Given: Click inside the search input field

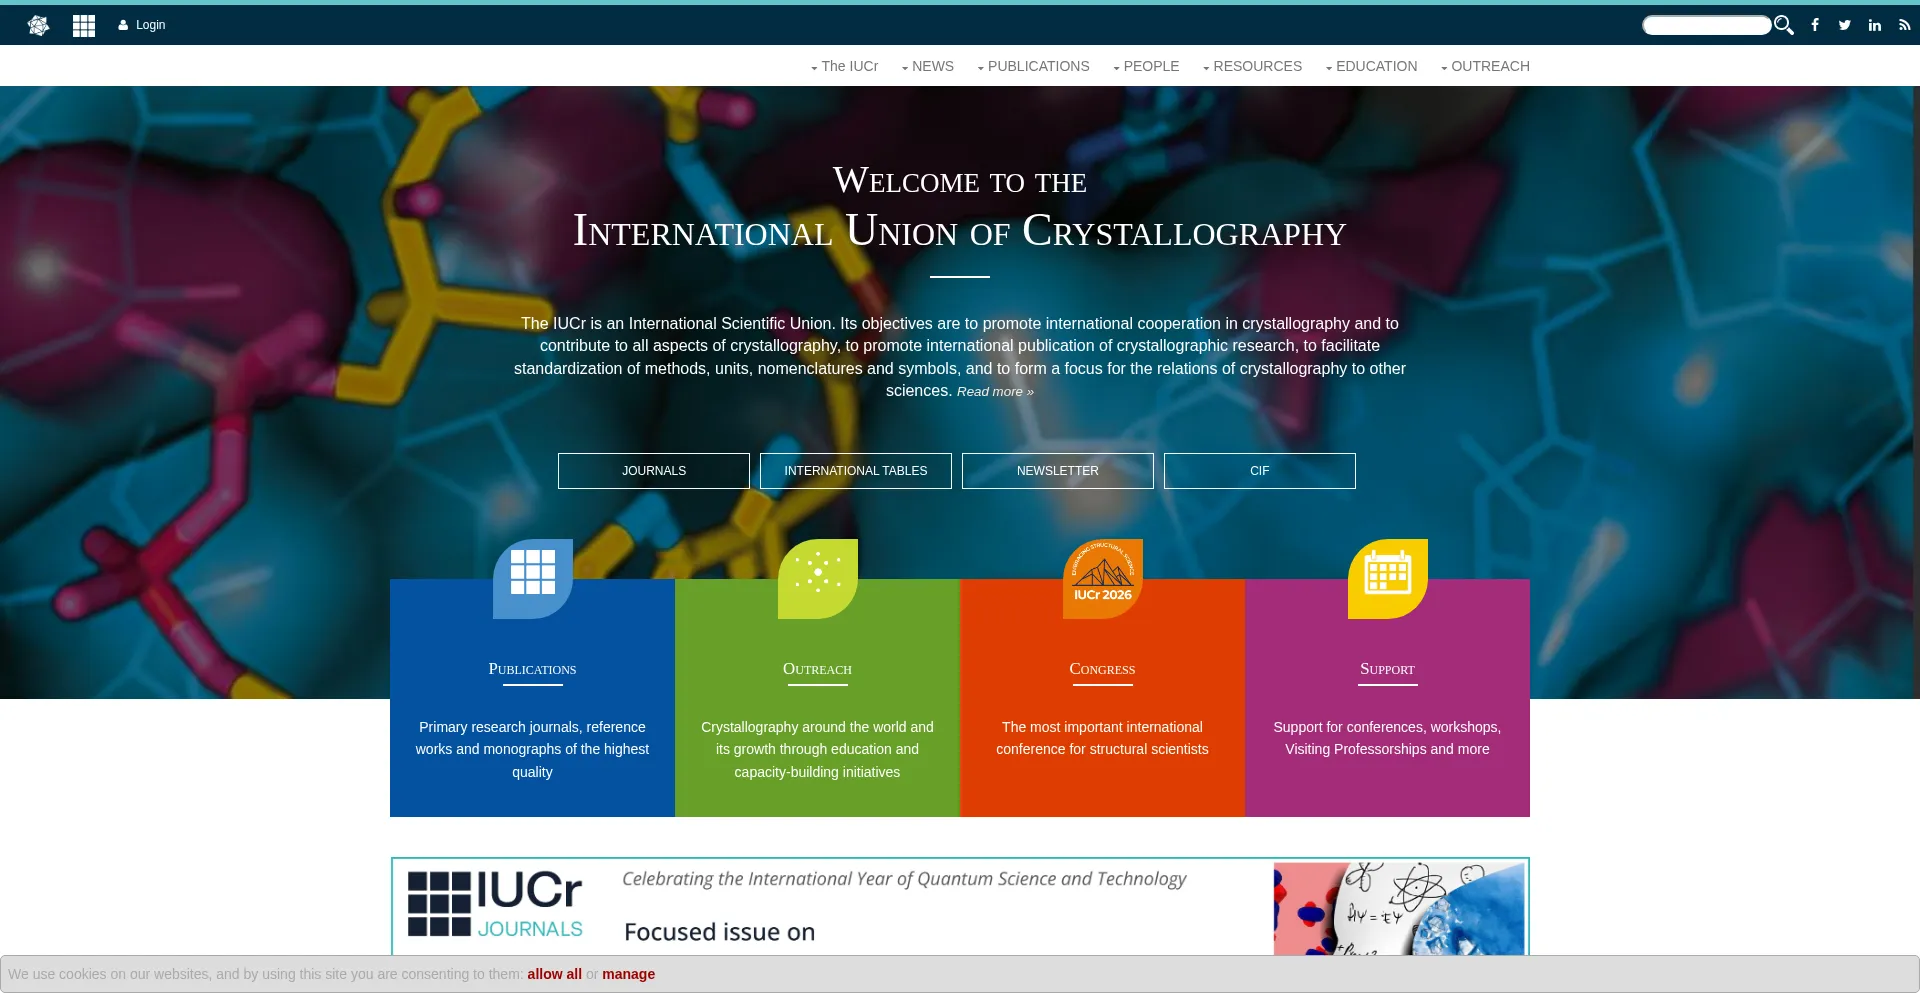Looking at the screenshot, I should (1706, 25).
